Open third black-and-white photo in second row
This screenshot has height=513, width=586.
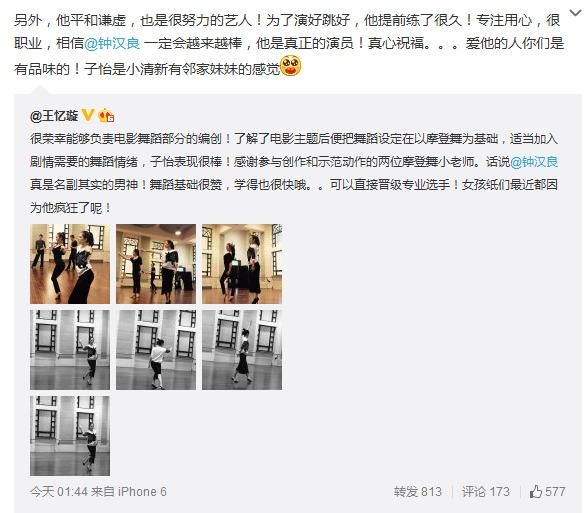click(242, 350)
